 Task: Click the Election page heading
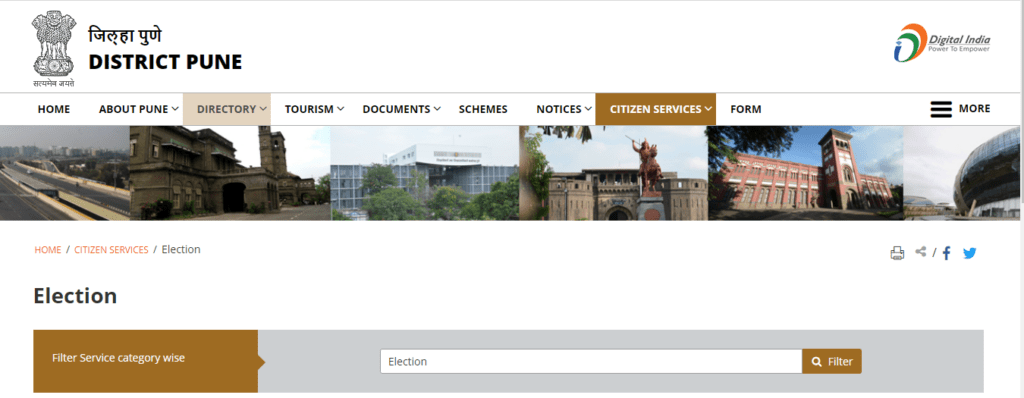[75, 296]
